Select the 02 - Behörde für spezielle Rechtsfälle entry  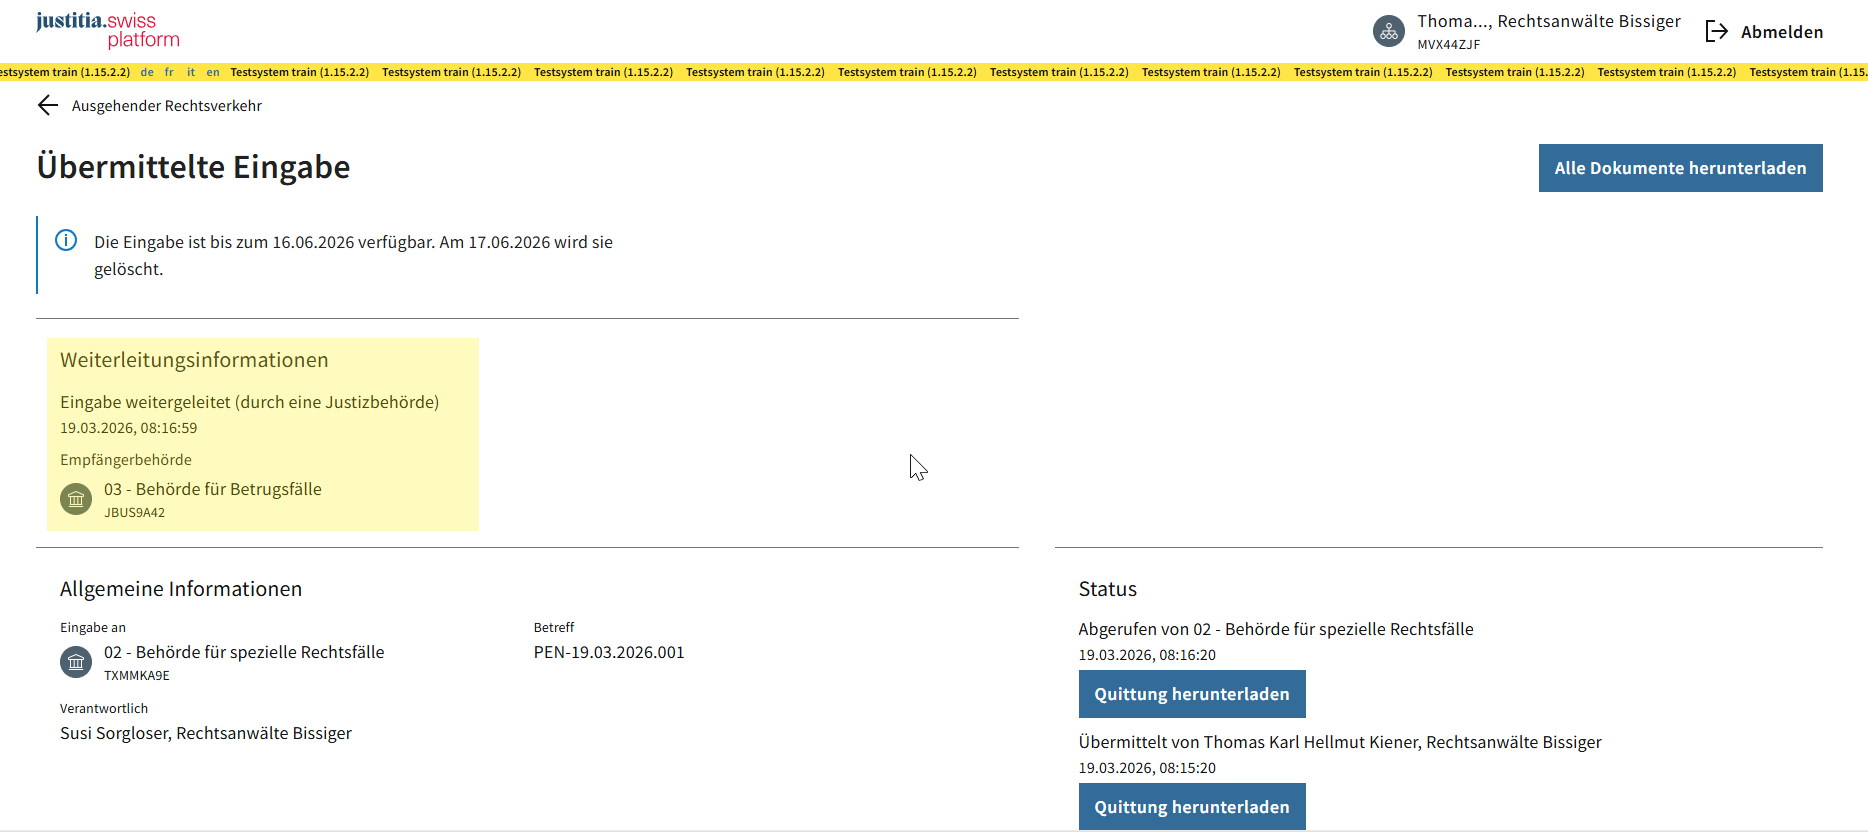(244, 652)
